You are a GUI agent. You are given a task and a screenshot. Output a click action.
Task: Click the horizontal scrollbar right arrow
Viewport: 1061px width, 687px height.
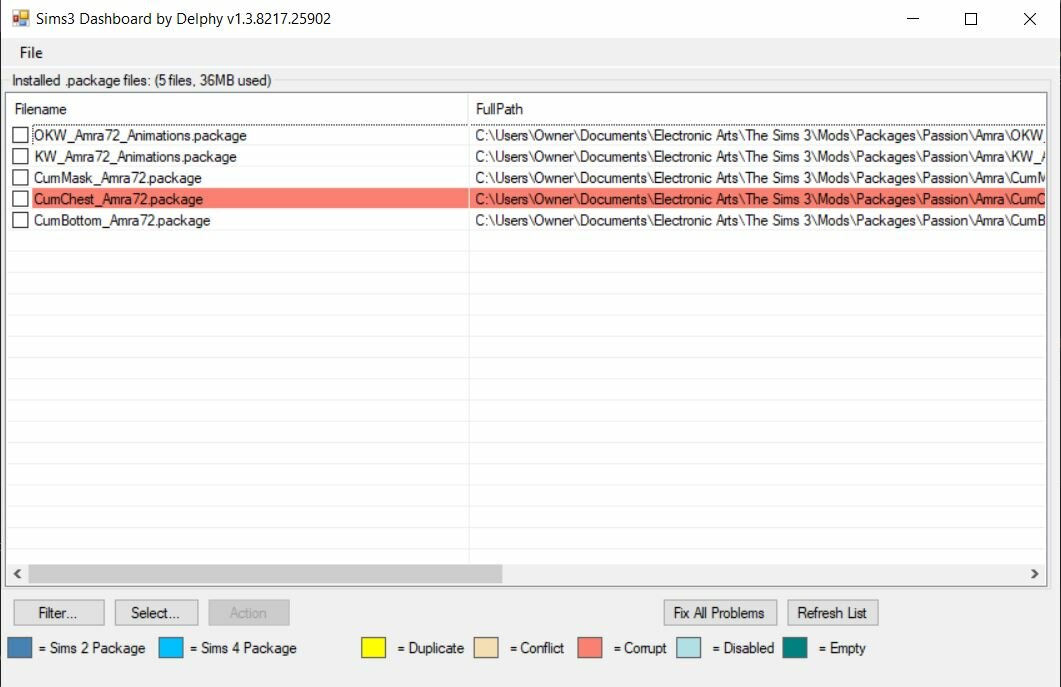coord(1035,574)
